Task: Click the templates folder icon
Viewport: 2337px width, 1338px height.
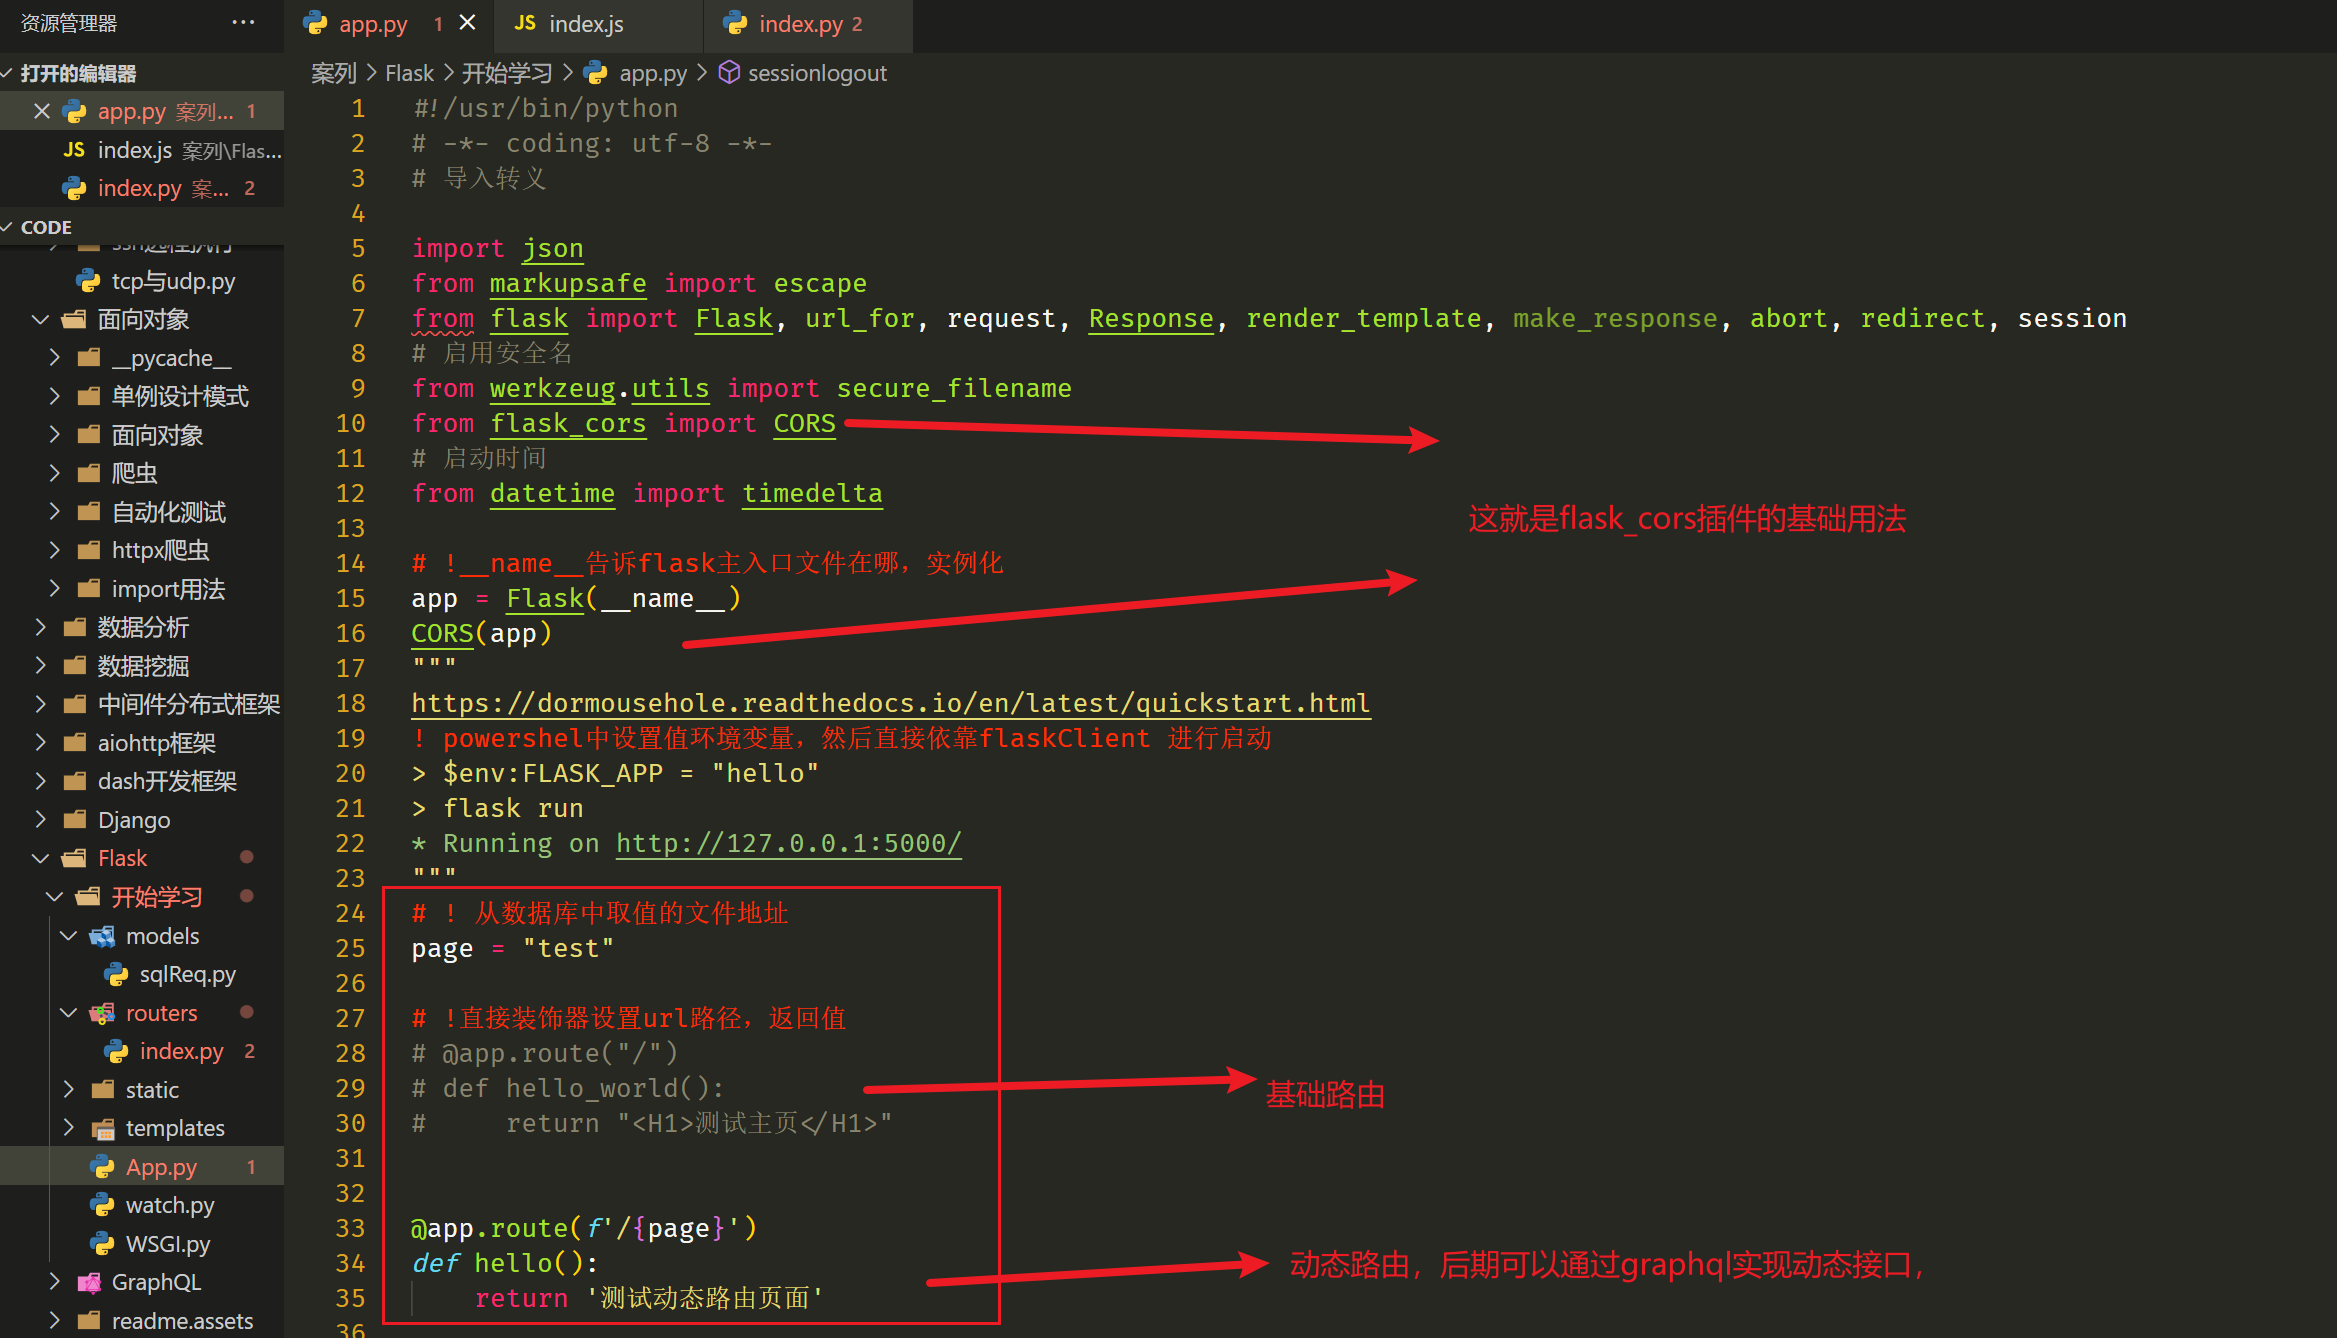Action: point(102,1129)
